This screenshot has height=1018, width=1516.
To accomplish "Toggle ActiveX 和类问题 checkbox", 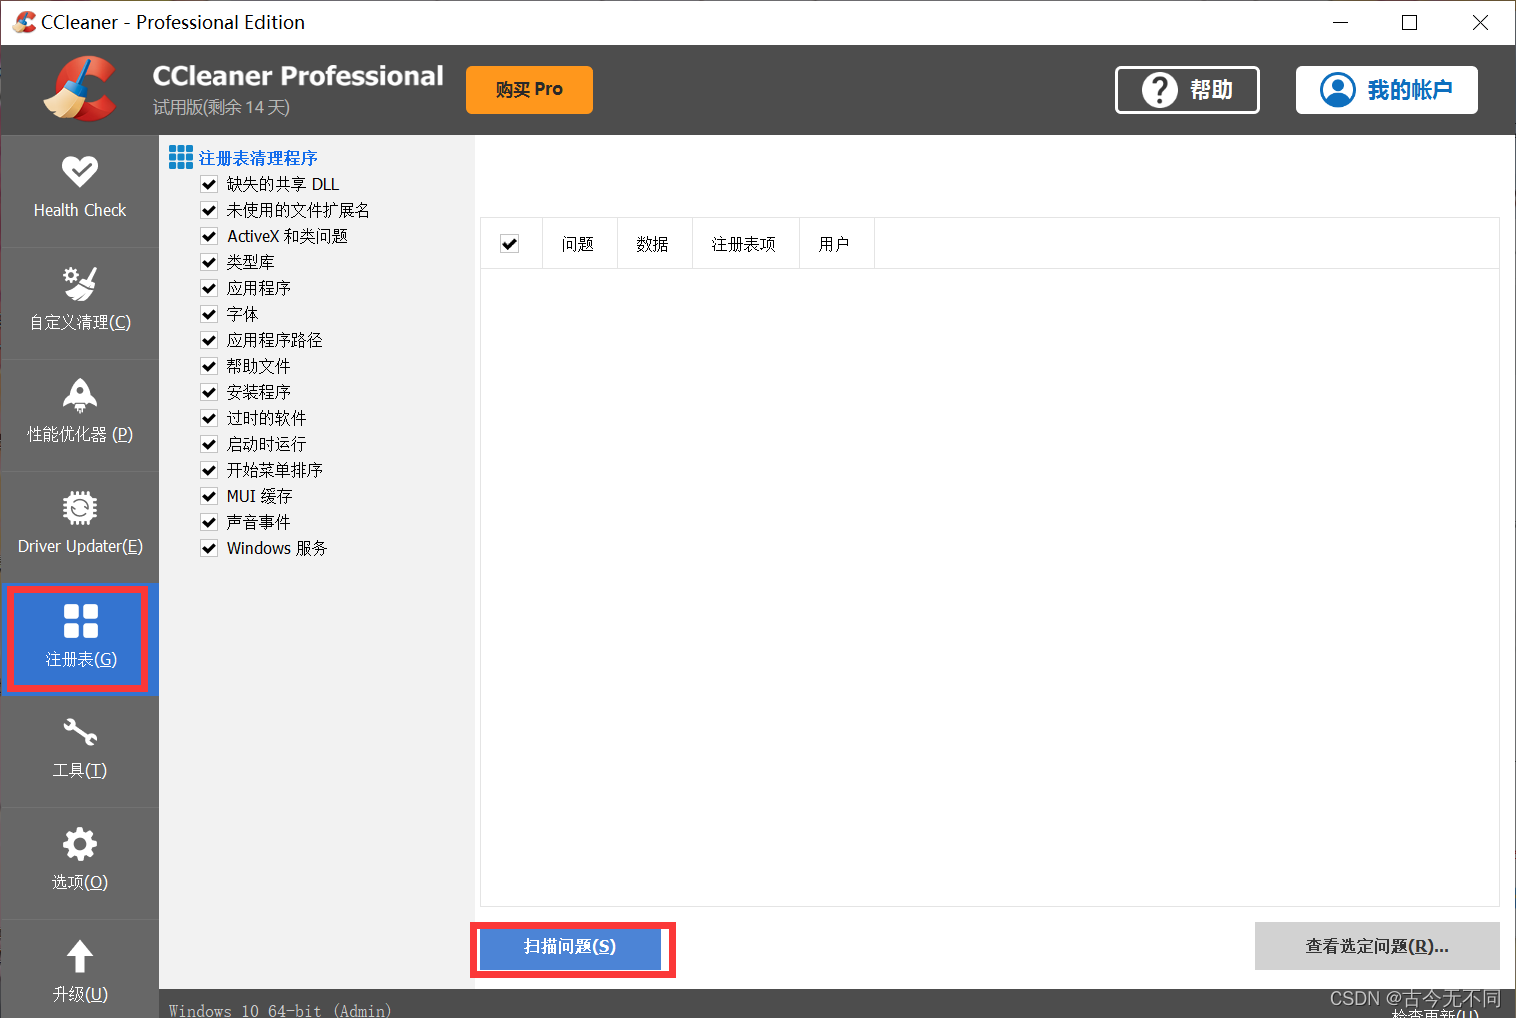I will coord(209,236).
